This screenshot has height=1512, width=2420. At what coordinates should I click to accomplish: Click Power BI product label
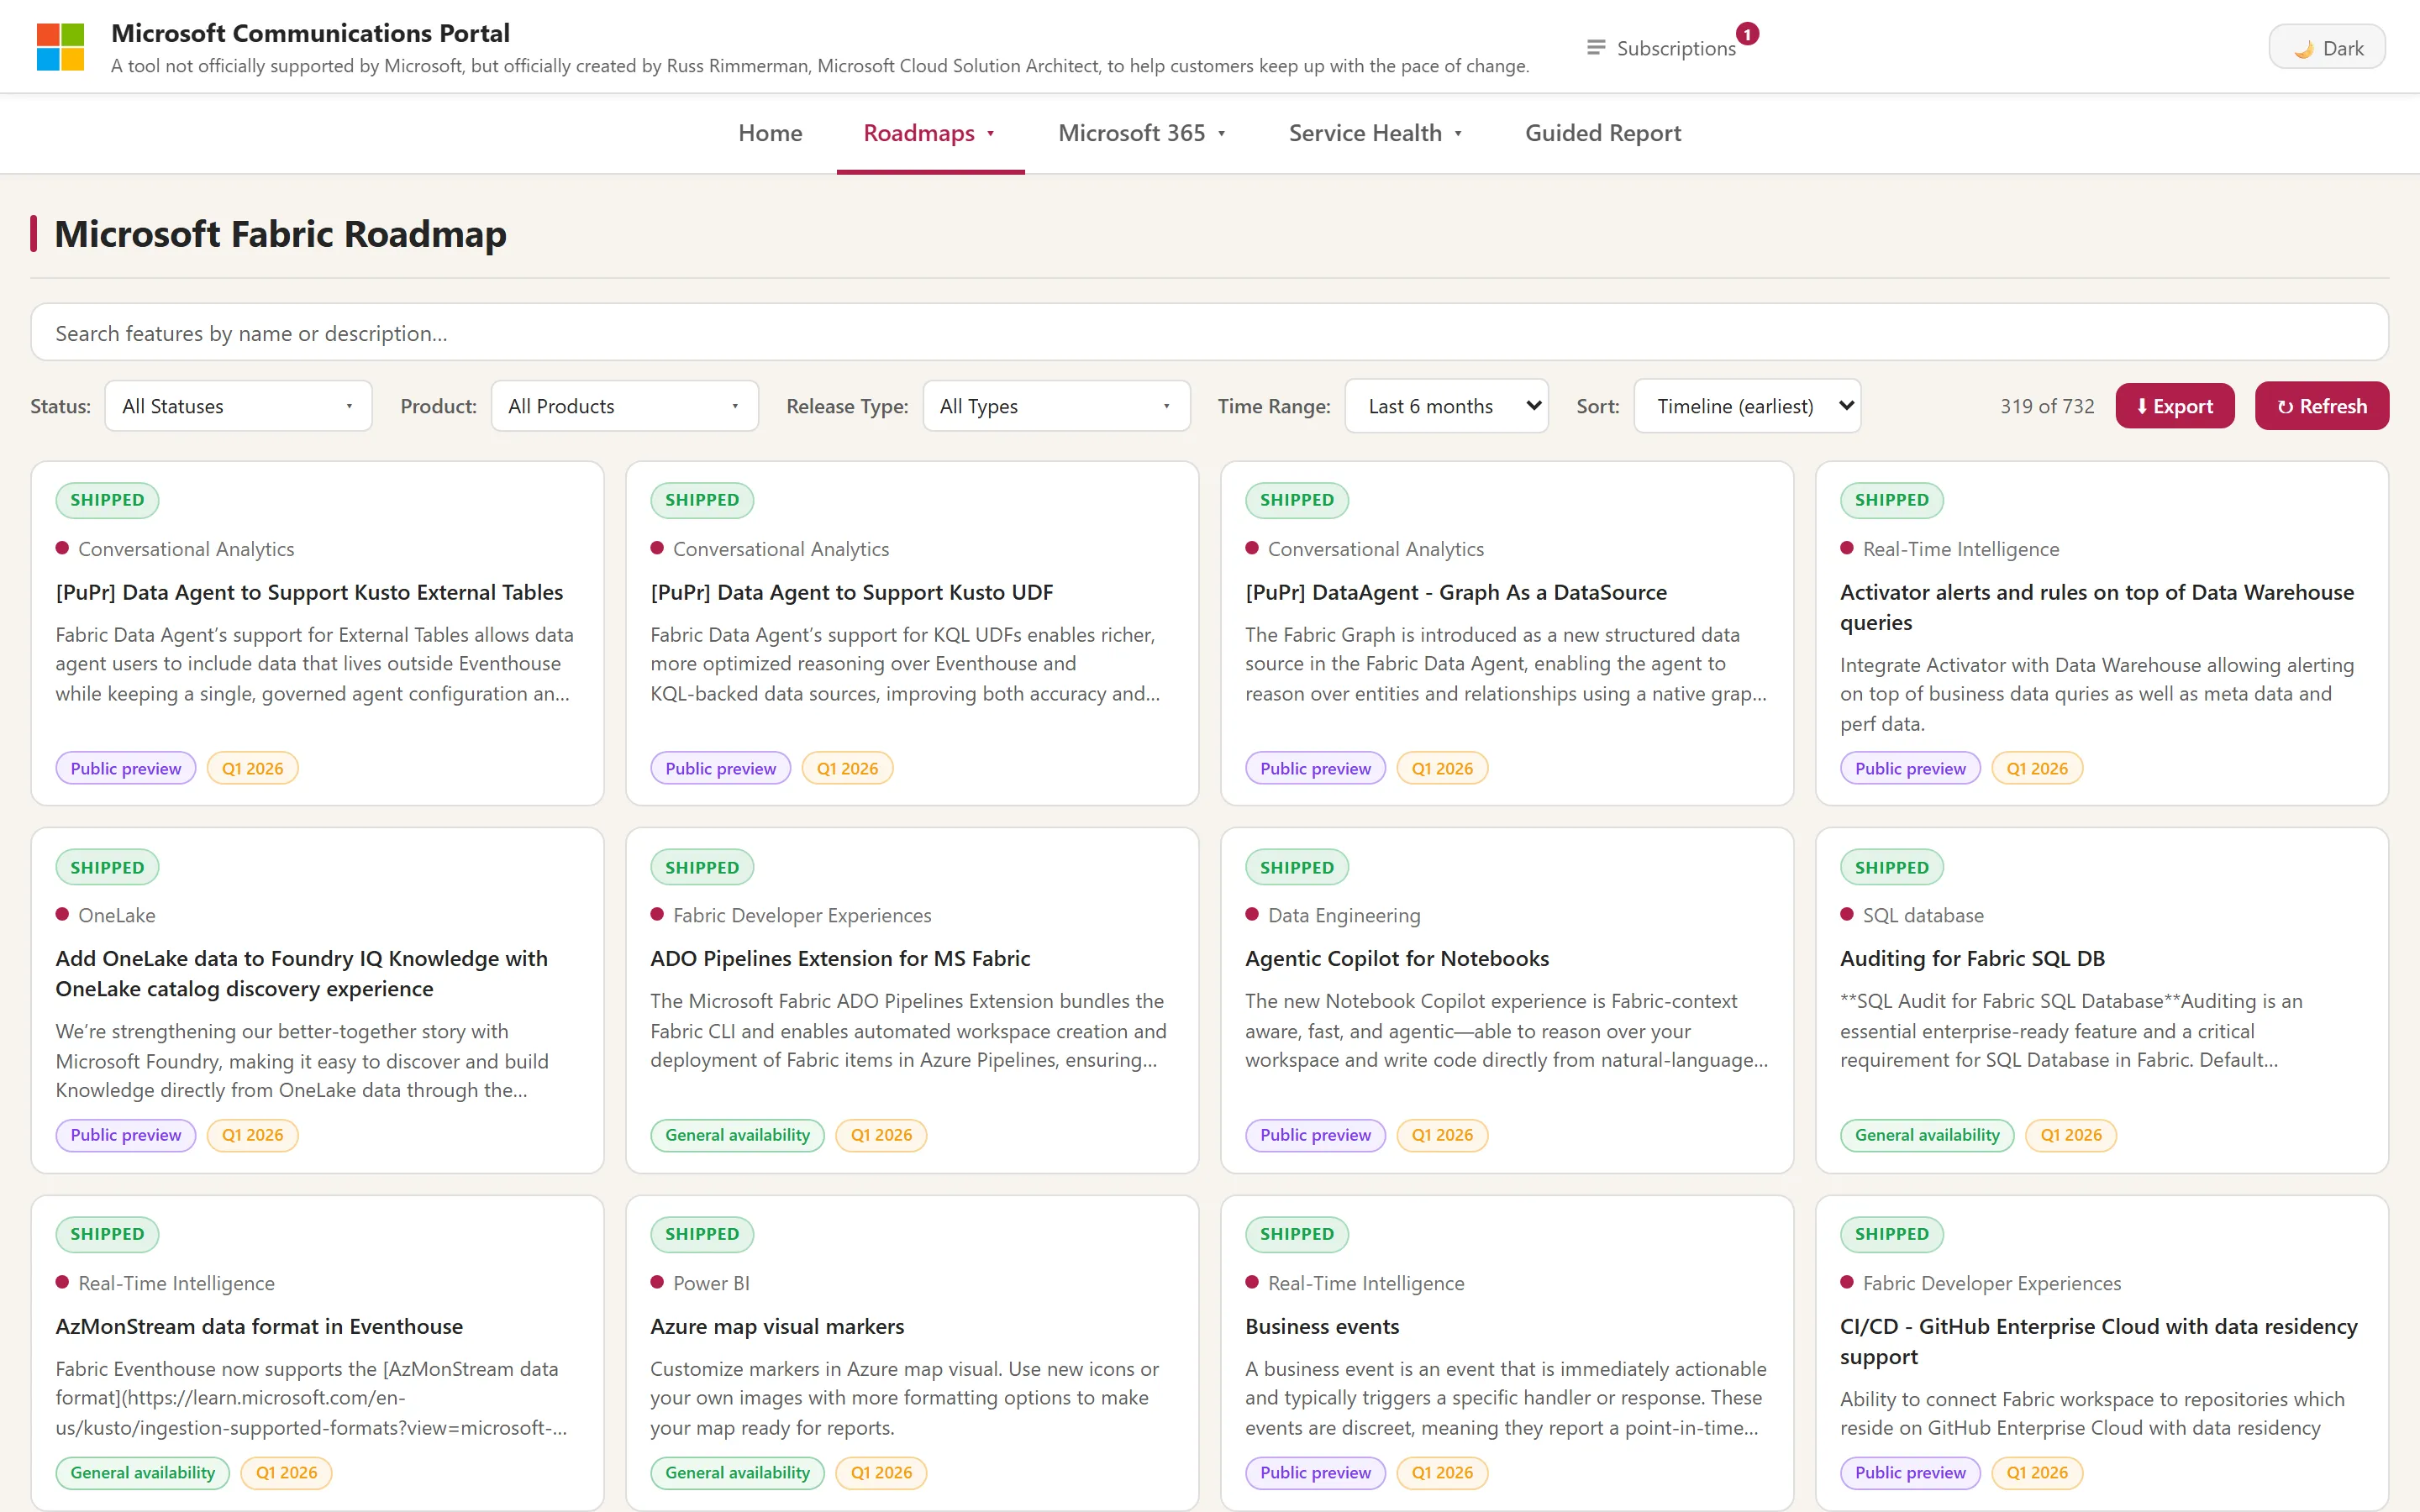(711, 1283)
